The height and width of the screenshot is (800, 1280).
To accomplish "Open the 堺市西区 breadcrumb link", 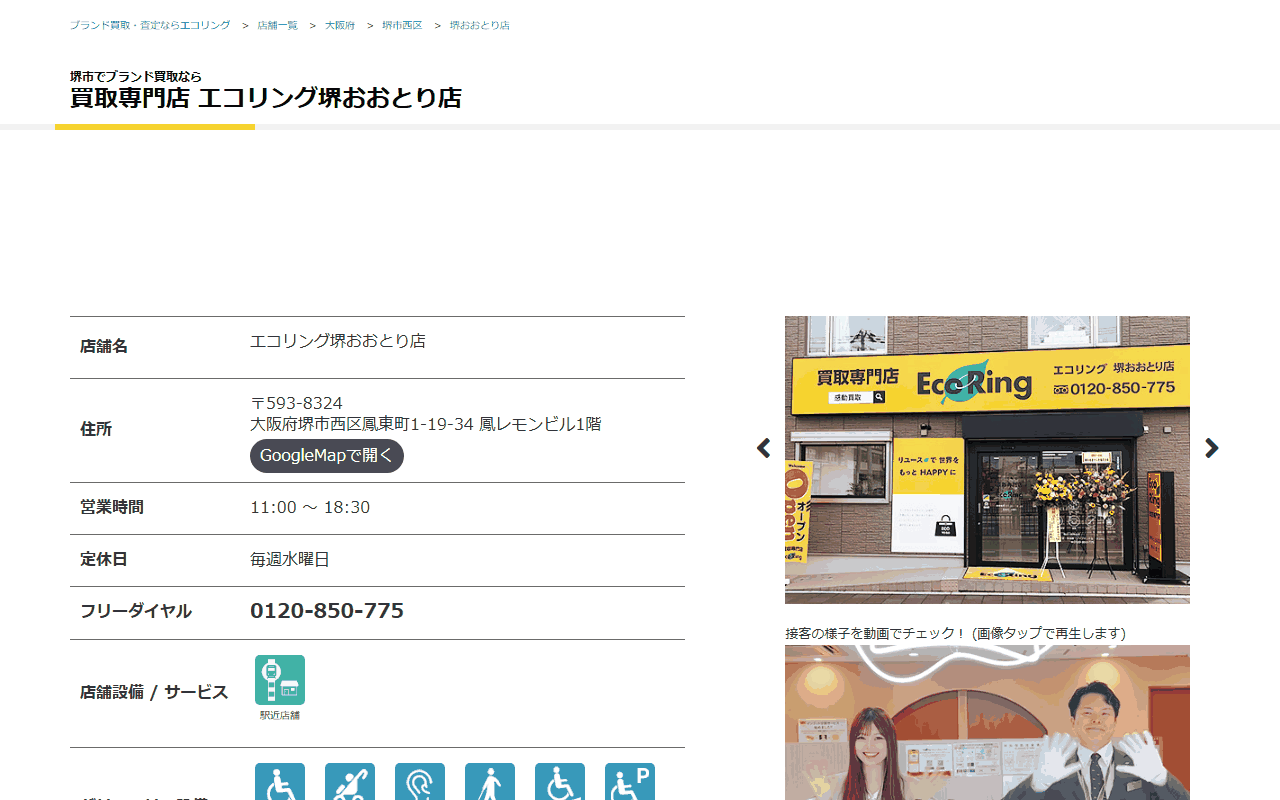I will tap(402, 25).
